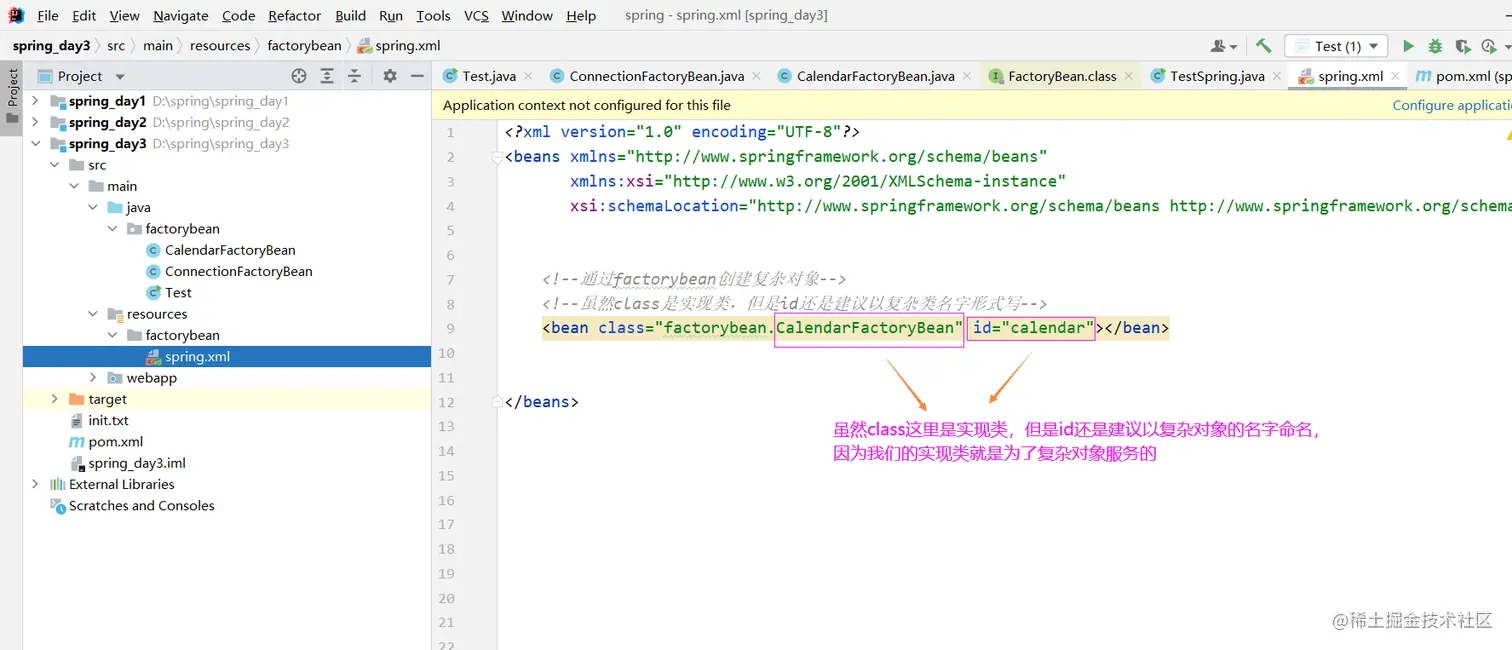1512x650 pixels.
Task: Click factorybean breadcrumb in navigation bar
Action: pos(304,46)
